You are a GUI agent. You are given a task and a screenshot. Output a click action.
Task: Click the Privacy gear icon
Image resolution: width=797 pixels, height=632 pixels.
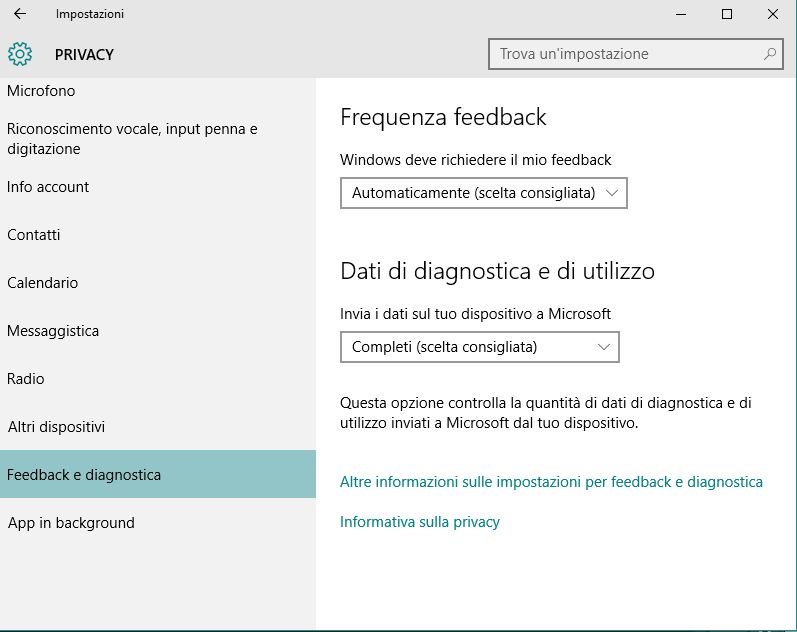pos(20,54)
